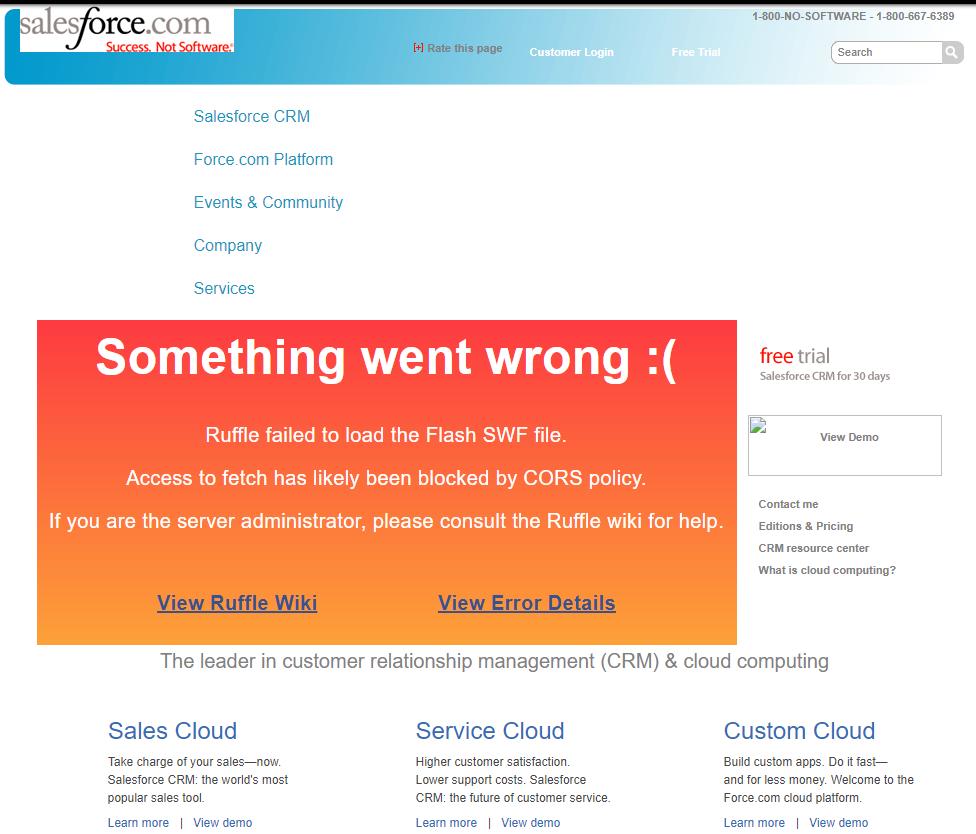Screen dimensions: 976x834
Task: Open the View Ruffle Wiki link
Action: click(x=237, y=602)
